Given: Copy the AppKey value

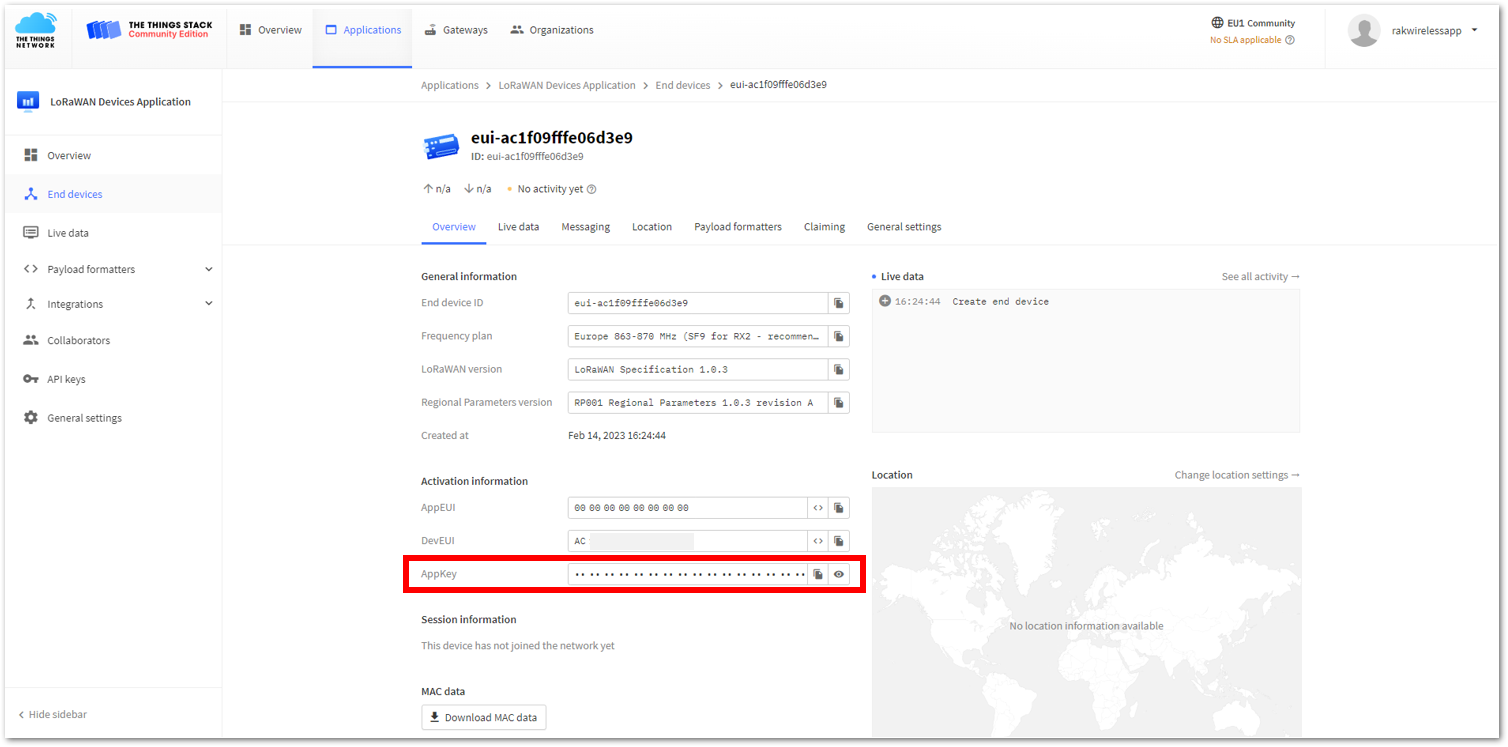Looking at the screenshot, I should click(x=818, y=574).
